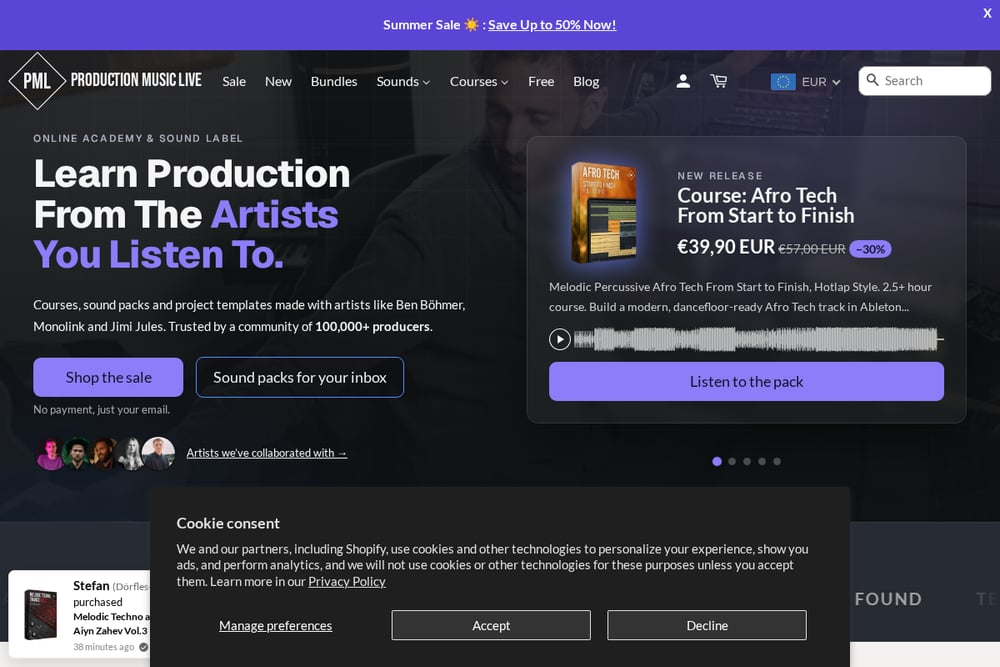
Task: Click No payment, just your email text
Action: 101,409
